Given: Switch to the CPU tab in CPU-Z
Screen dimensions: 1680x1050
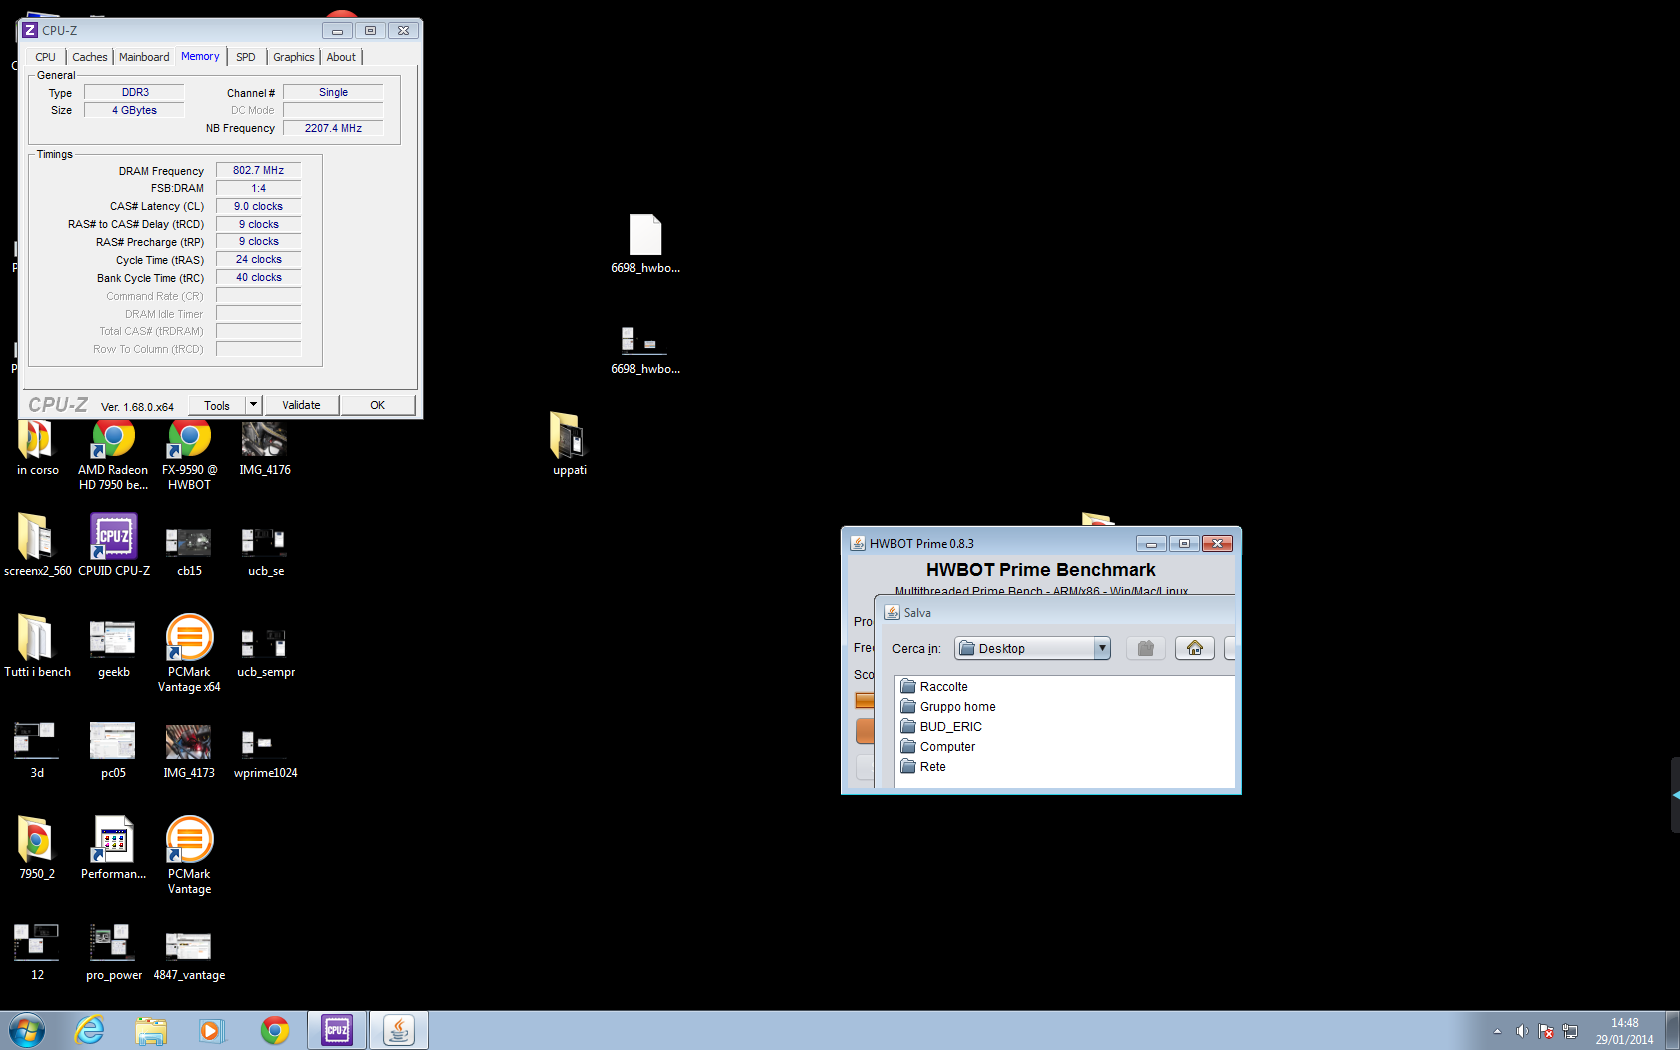Looking at the screenshot, I should [45, 57].
